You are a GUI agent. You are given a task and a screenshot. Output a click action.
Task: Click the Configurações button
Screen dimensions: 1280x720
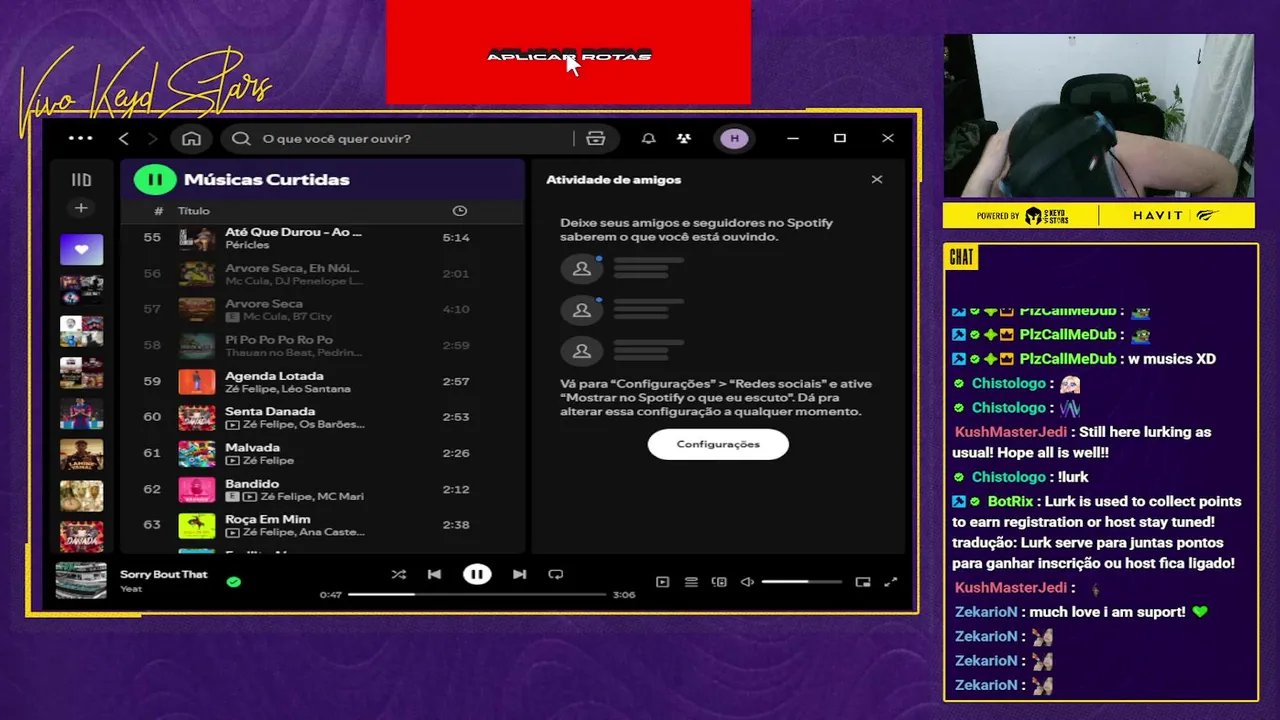click(x=718, y=444)
